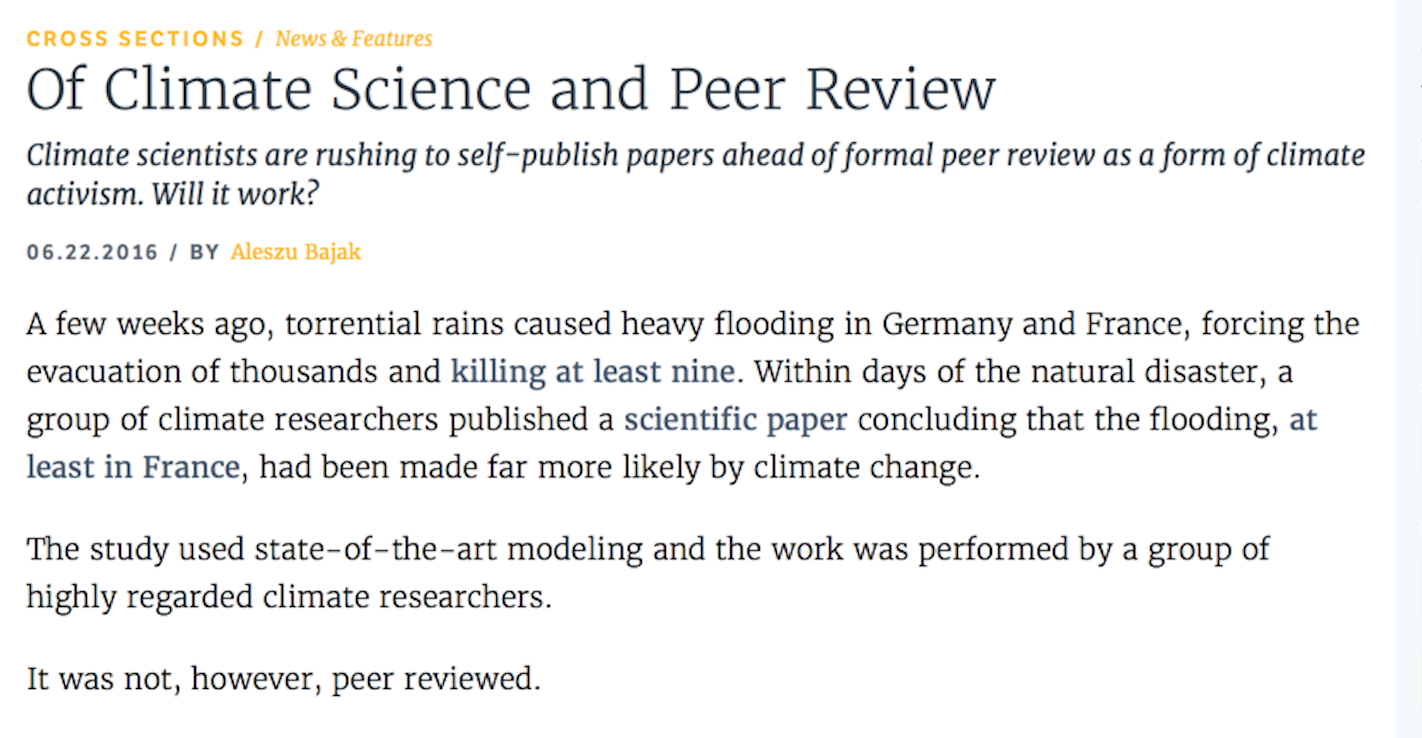This screenshot has height=738, width=1422.
Task: Click the sentence 'It was not, however, peer reviewed.'
Action: tap(283, 680)
